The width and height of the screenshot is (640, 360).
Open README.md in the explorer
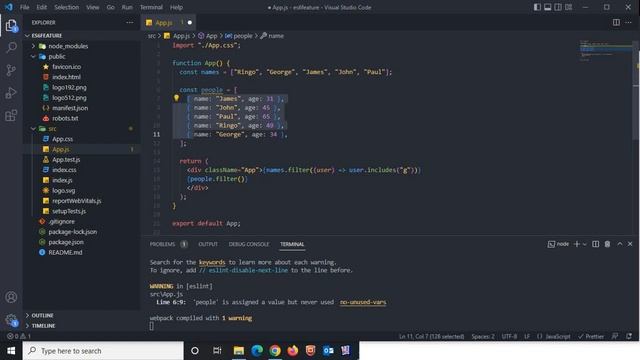(65, 252)
